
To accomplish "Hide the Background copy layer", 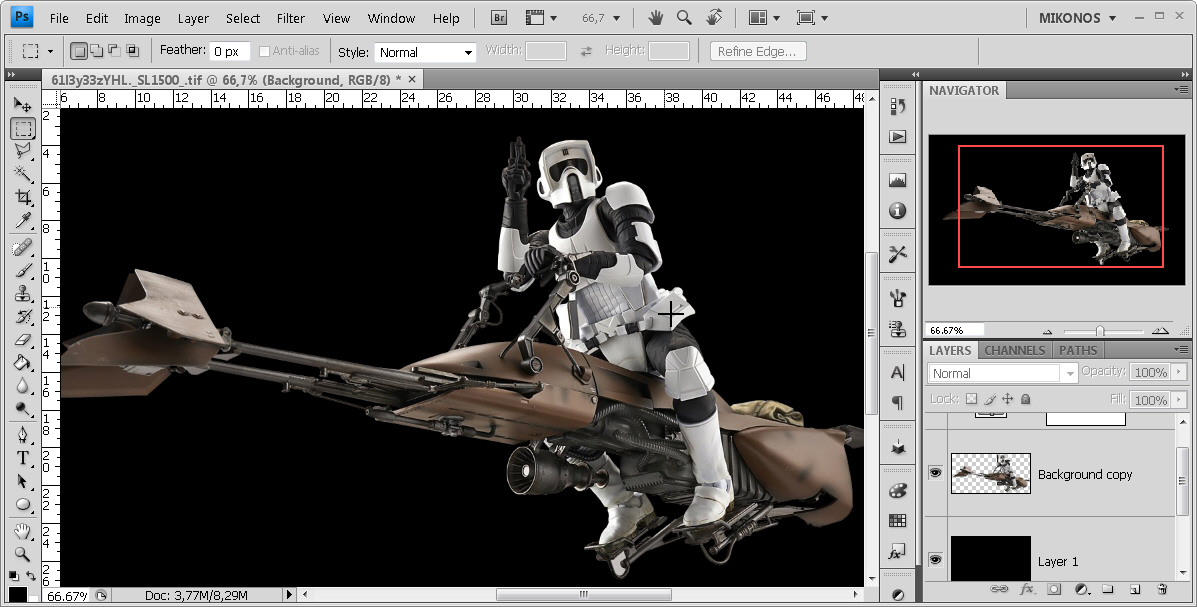I will coord(936,473).
